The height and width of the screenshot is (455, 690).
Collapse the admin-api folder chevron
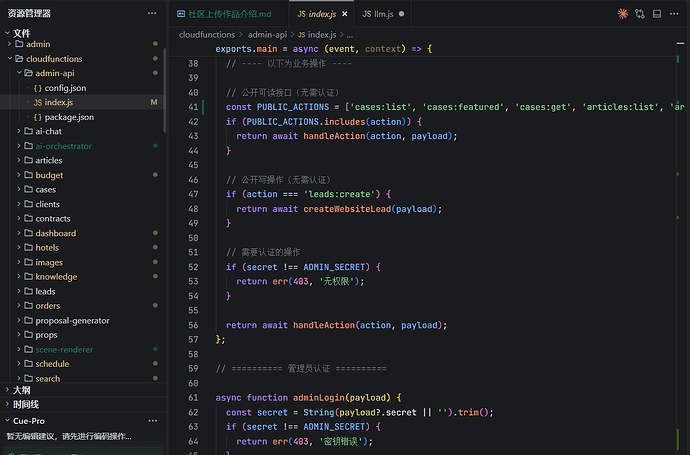pyautogui.click(x=19, y=73)
